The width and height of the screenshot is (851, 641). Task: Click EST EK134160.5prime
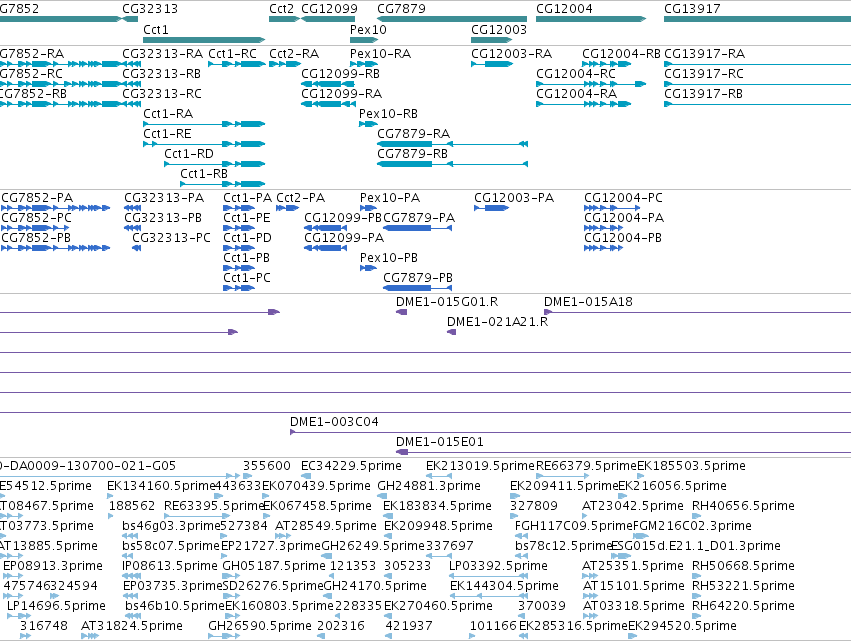(110, 496)
